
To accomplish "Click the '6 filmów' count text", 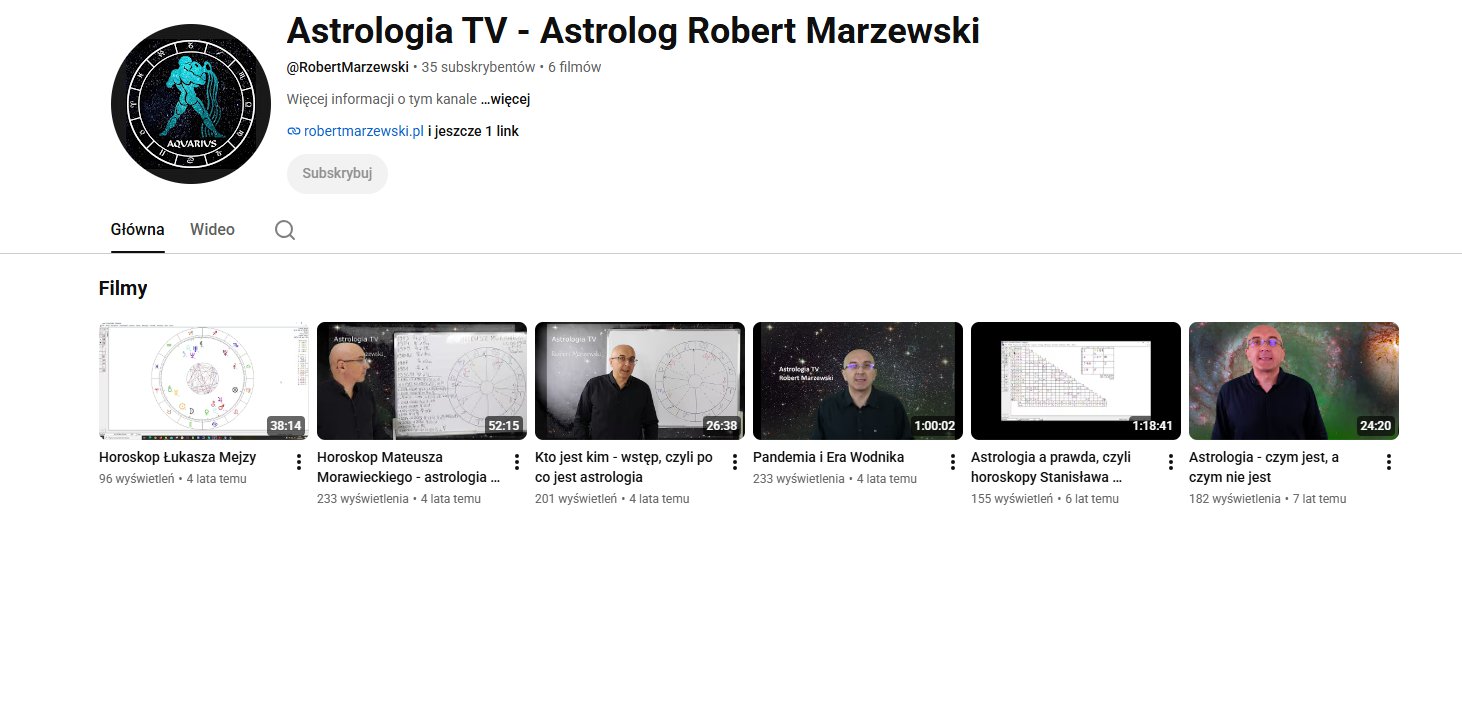I will click(x=575, y=67).
